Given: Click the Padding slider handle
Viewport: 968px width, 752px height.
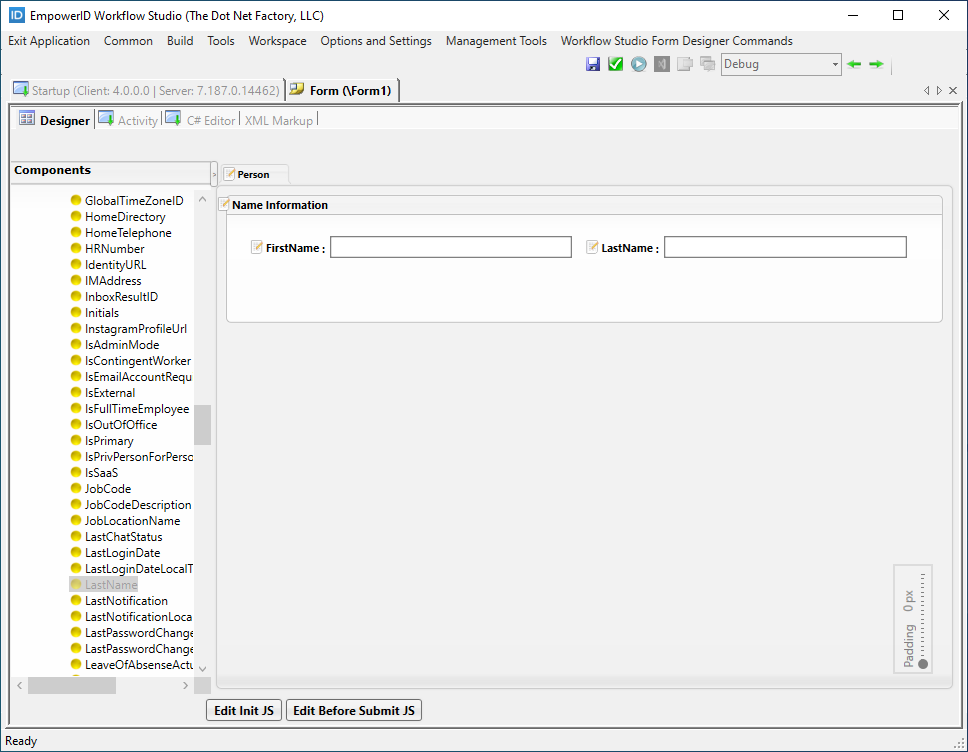Looking at the screenshot, I should (922, 663).
